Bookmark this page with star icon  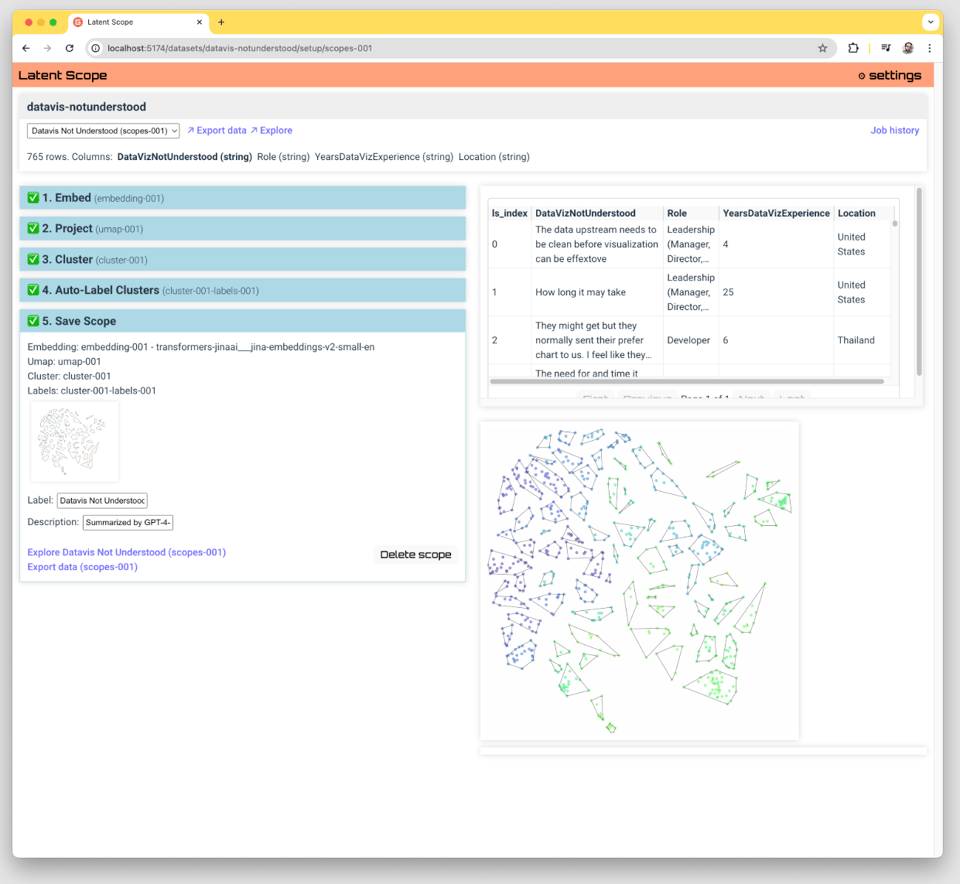pos(823,48)
